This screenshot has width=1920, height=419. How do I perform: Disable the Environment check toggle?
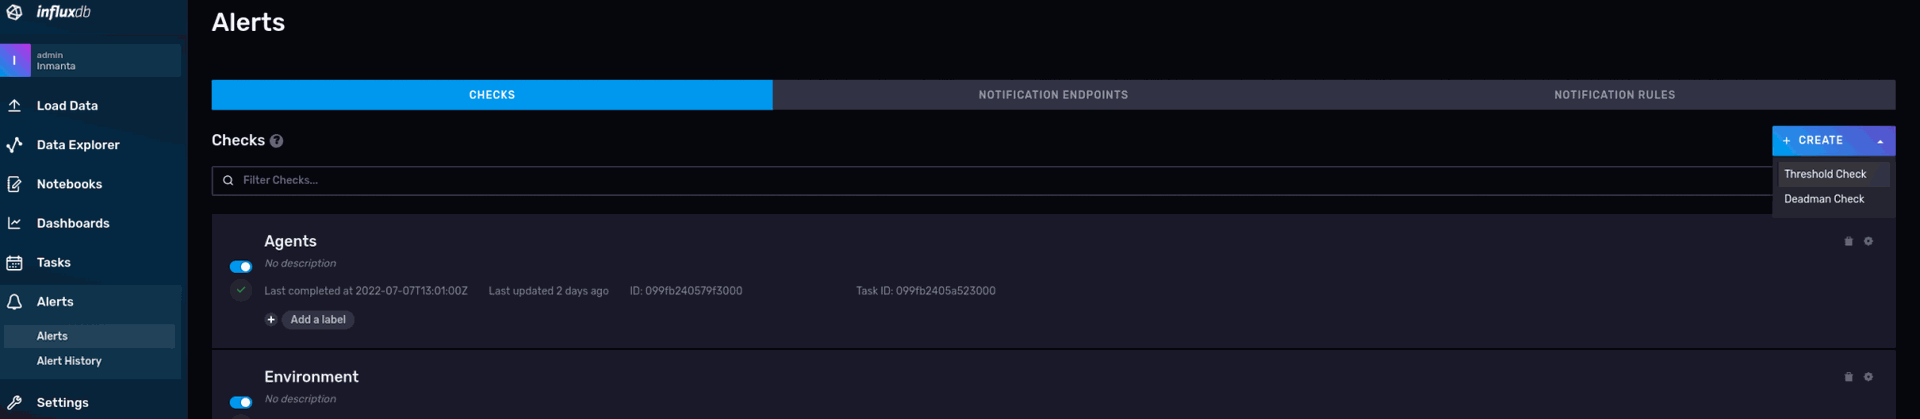(241, 402)
